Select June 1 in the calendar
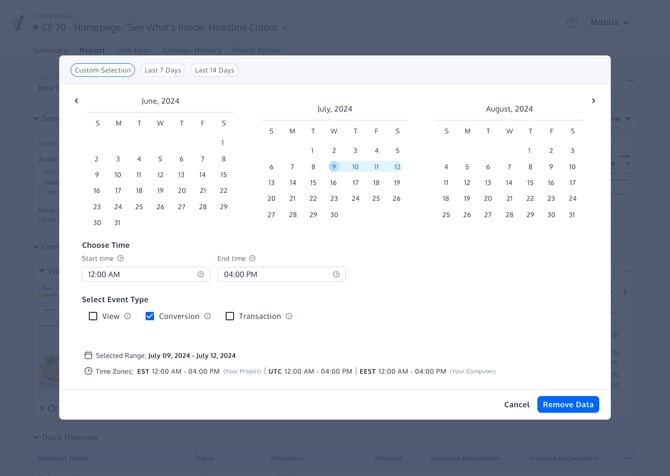This screenshot has width=670, height=476. pos(223,143)
